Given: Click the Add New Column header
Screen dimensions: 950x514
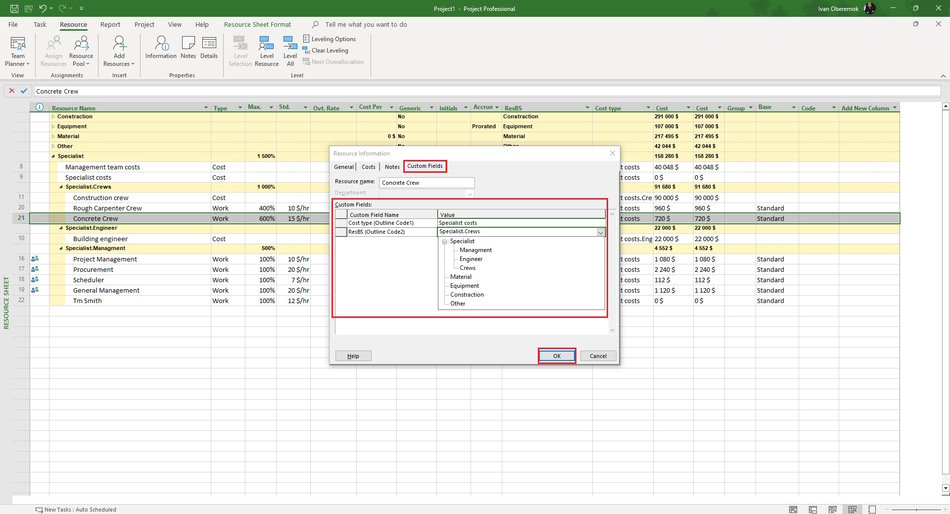Looking at the screenshot, I should point(865,108).
